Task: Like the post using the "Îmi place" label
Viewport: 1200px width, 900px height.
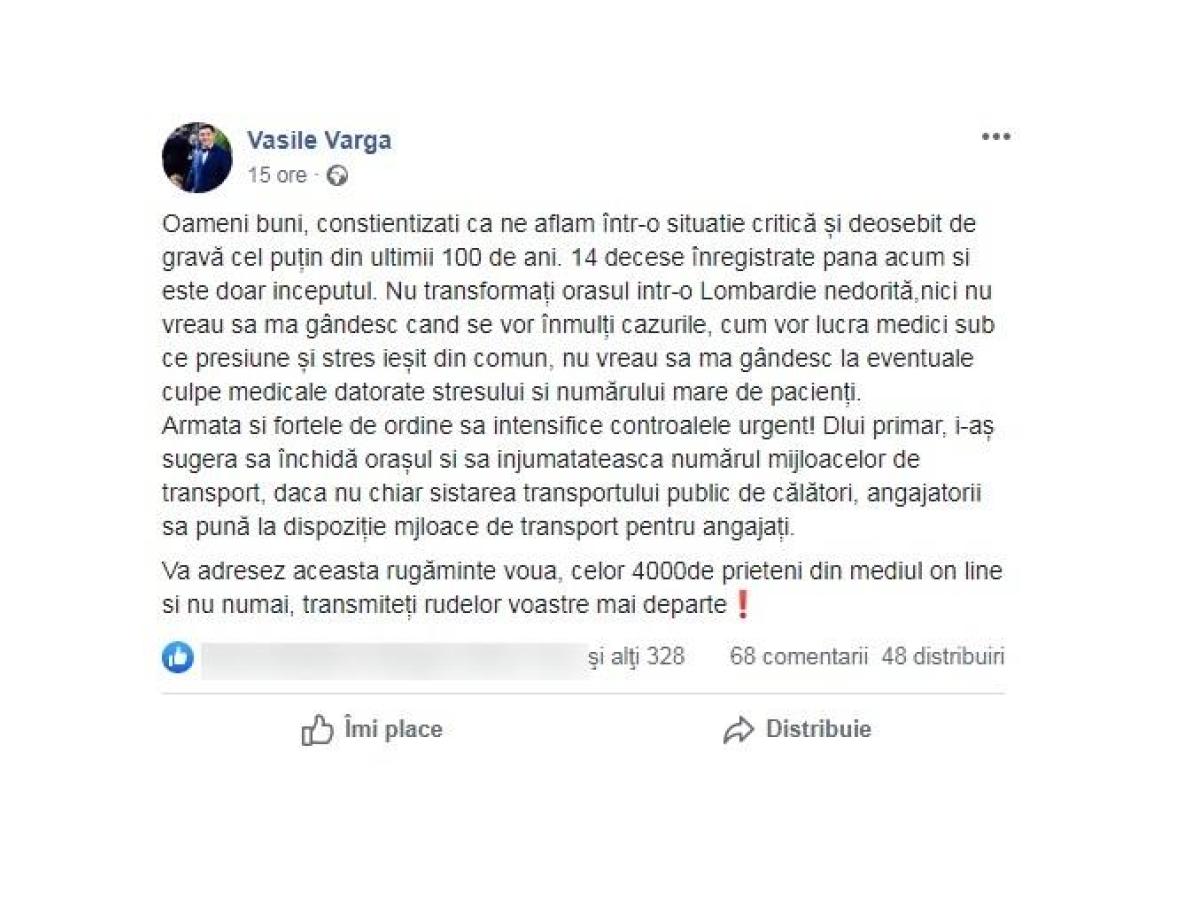Action: coord(392,730)
